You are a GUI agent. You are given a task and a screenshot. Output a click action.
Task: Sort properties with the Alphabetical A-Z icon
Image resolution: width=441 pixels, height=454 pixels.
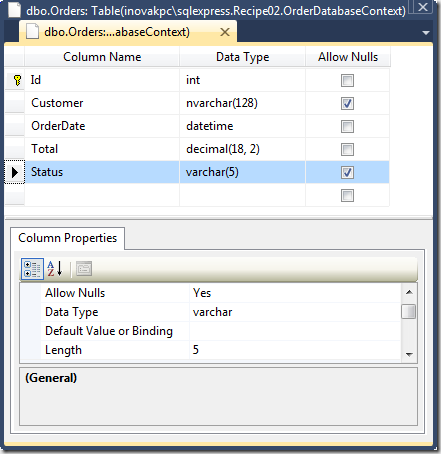[x=55, y=269]
